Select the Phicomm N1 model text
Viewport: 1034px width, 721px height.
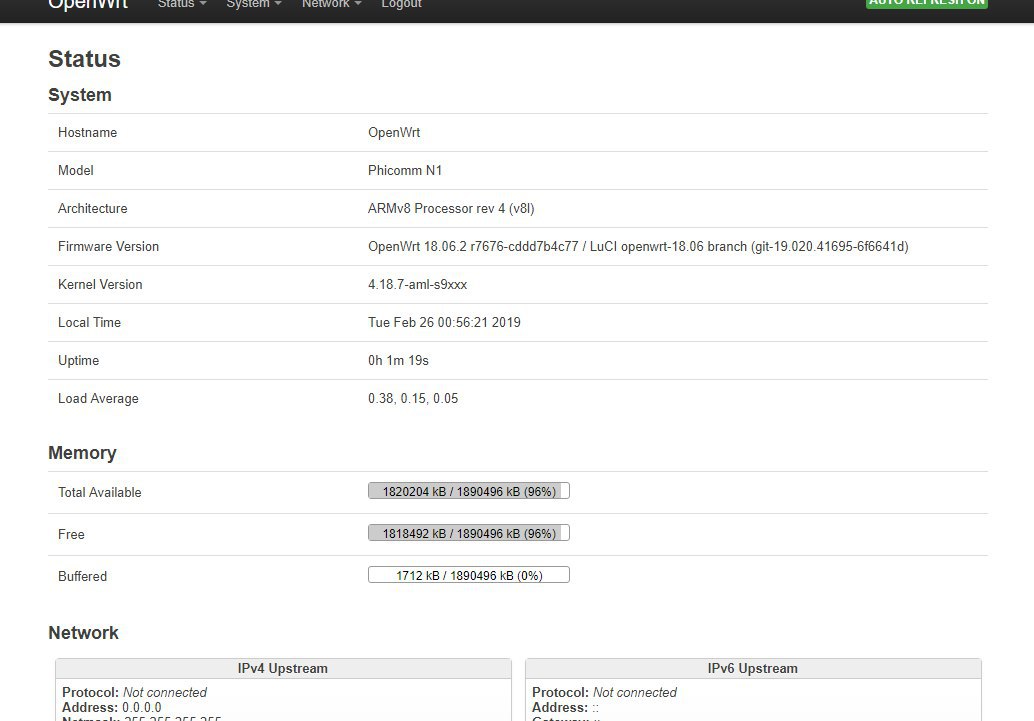pos(405,170)
